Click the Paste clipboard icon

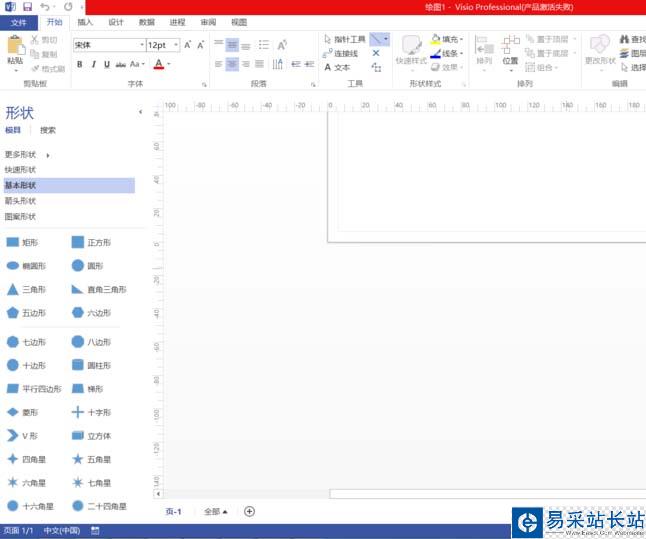pos(16,45)
